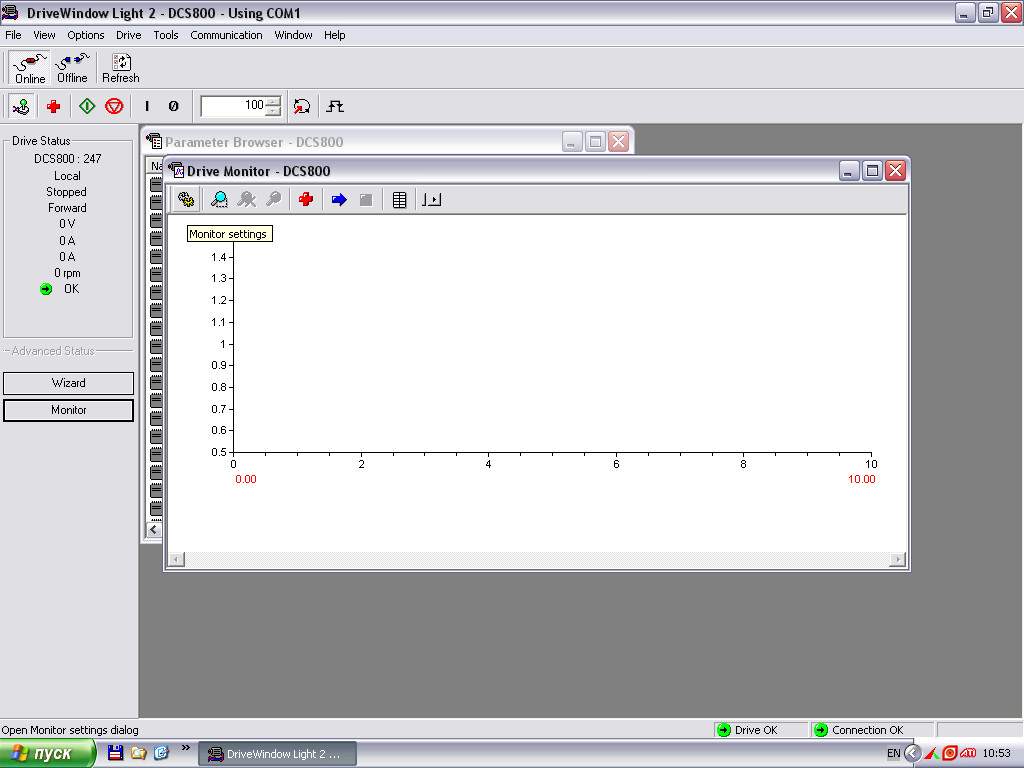Decrease reference value with down stepper
Screen dimensions: 1024x768
pos(274,111)
